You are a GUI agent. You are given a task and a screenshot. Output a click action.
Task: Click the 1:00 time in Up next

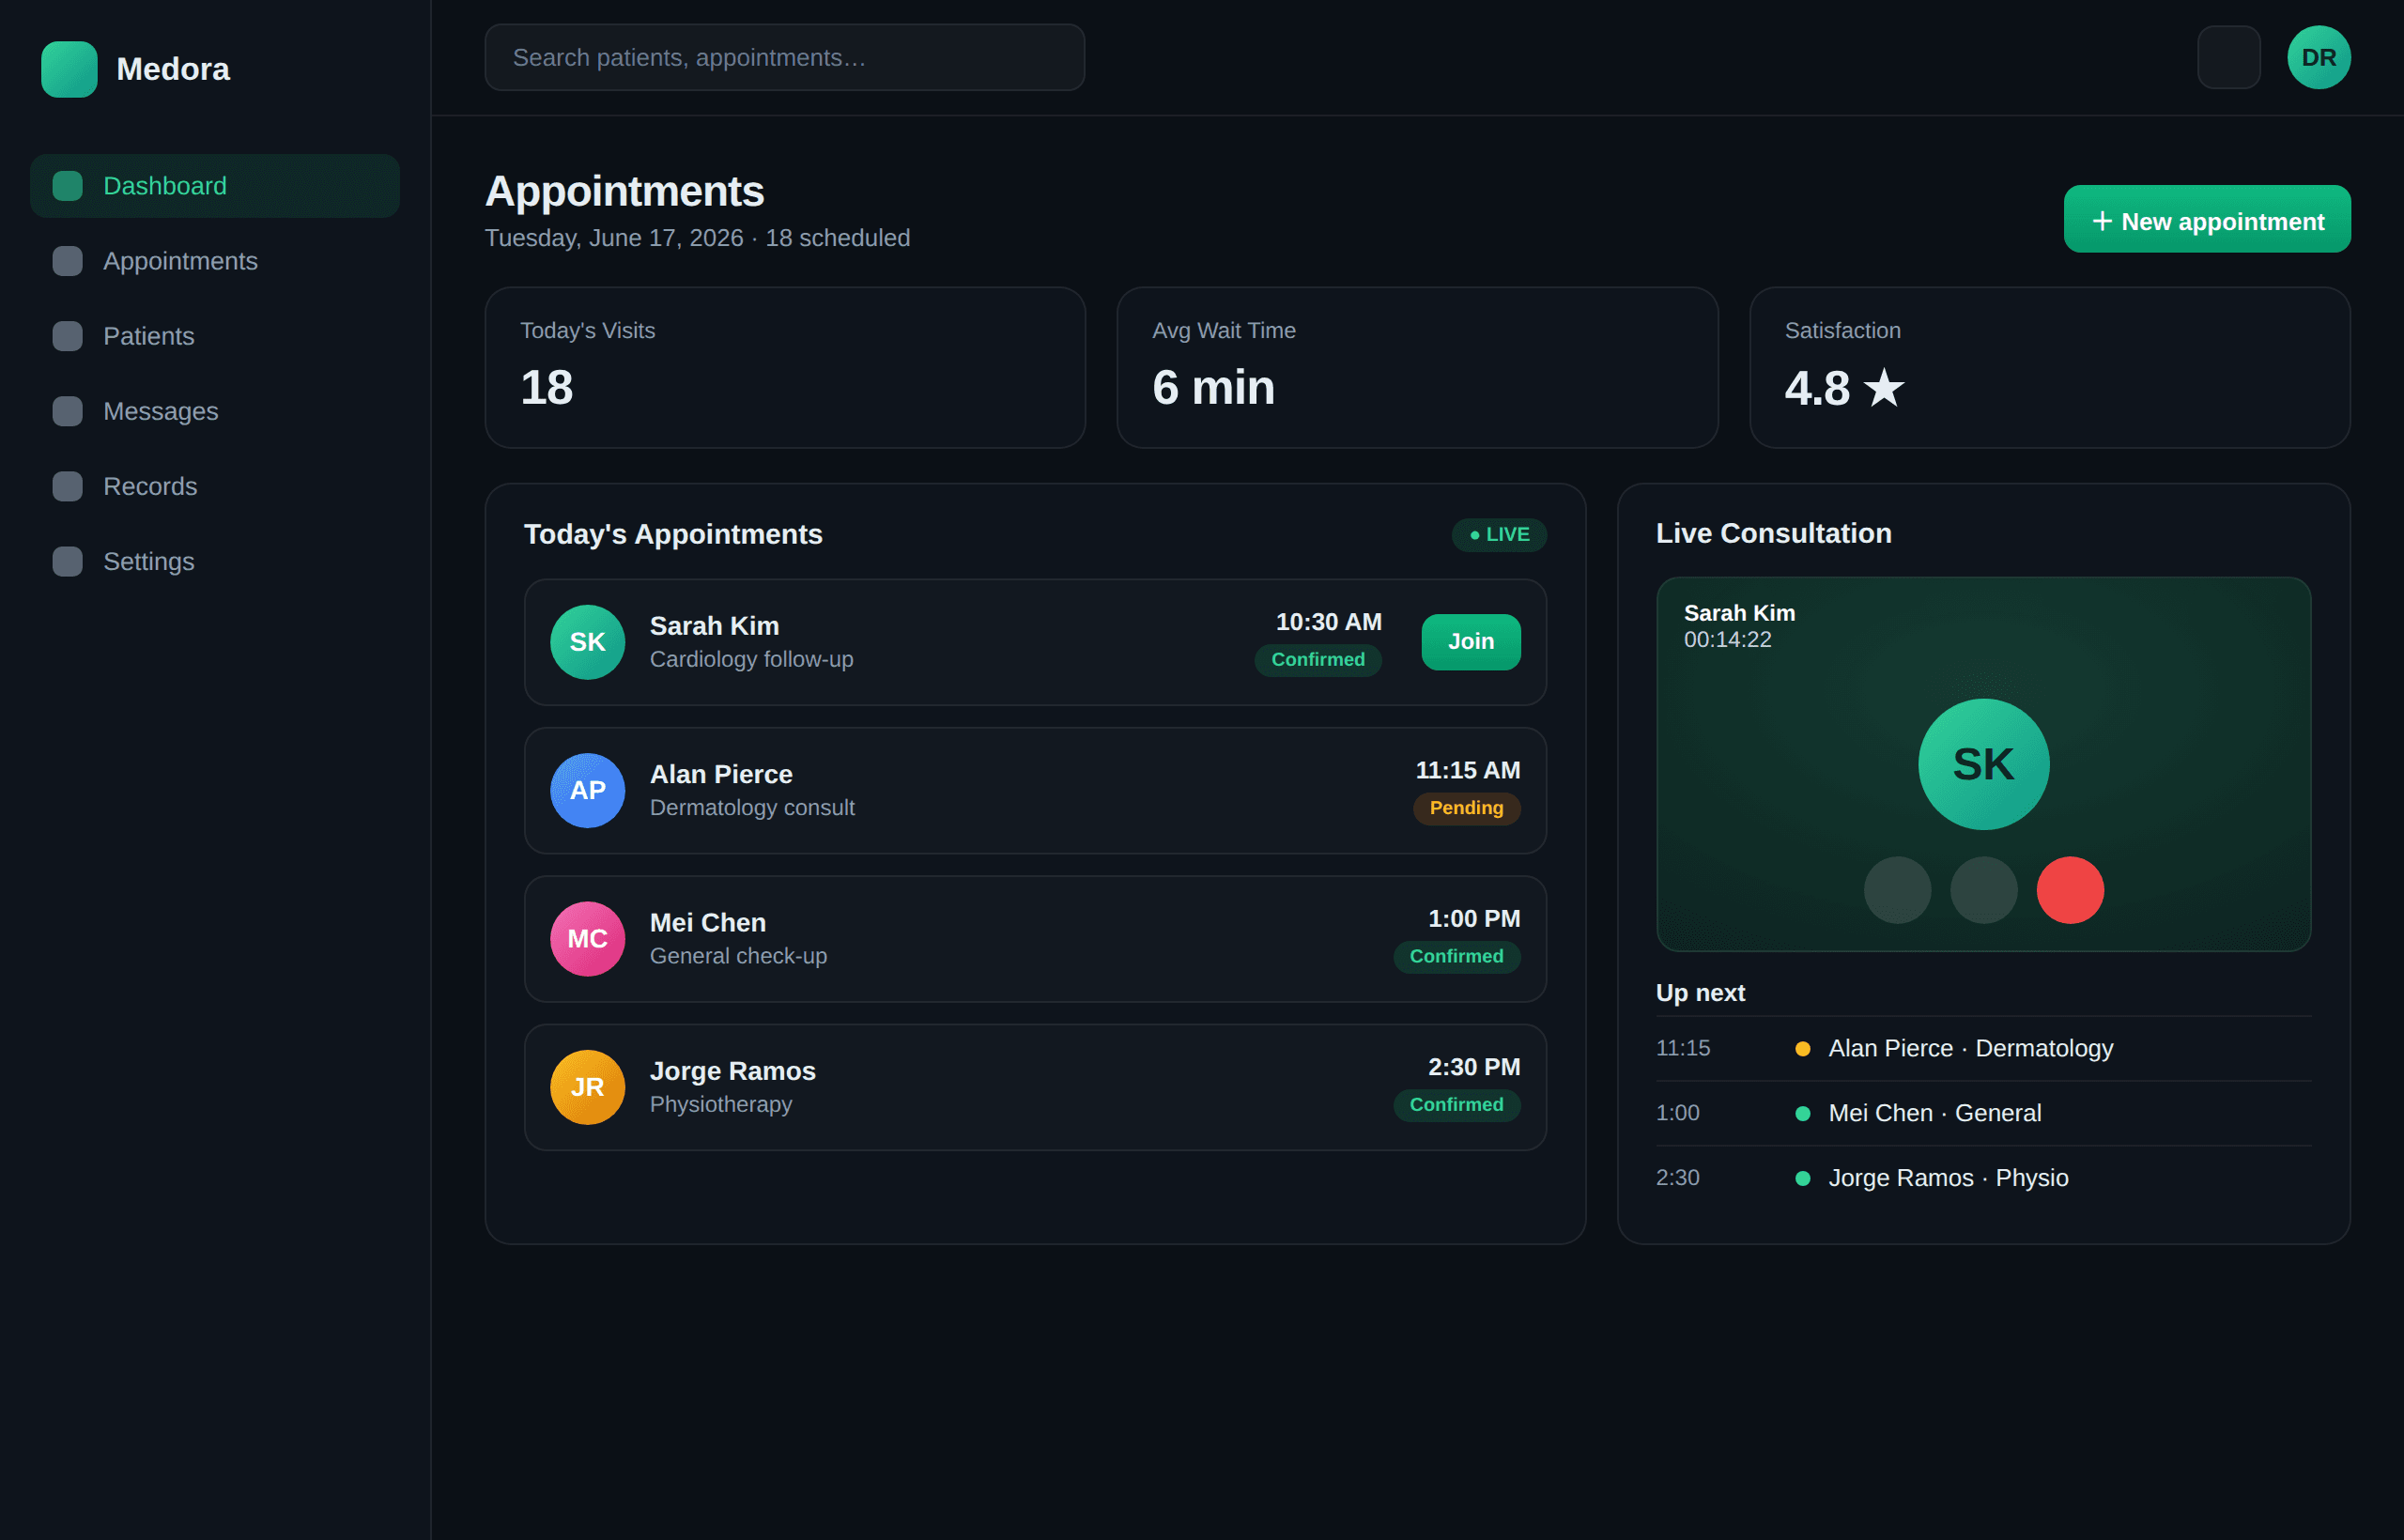(1677, 1113)
